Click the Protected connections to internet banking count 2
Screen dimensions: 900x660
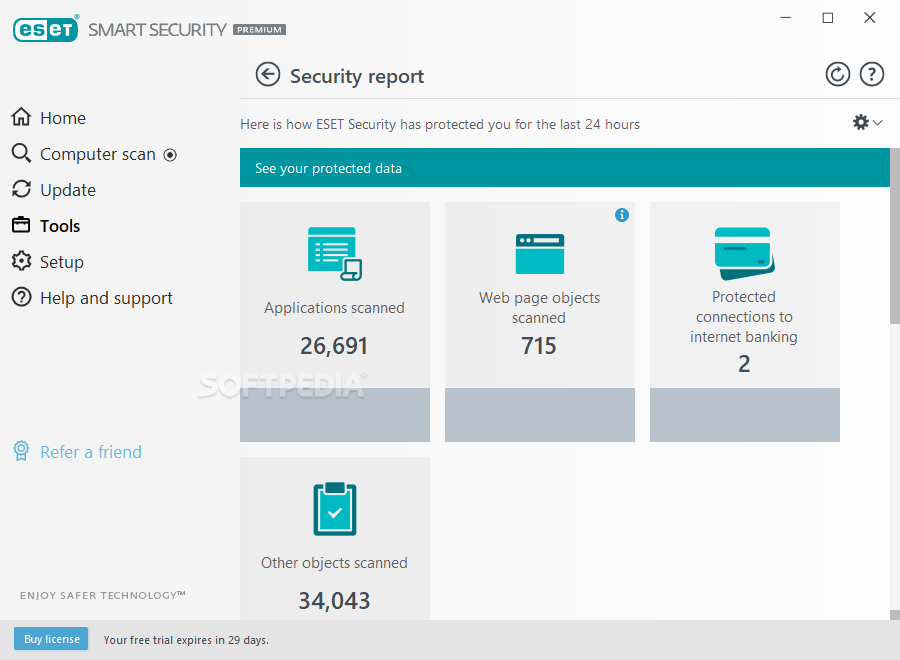click(x=744, y=364)
